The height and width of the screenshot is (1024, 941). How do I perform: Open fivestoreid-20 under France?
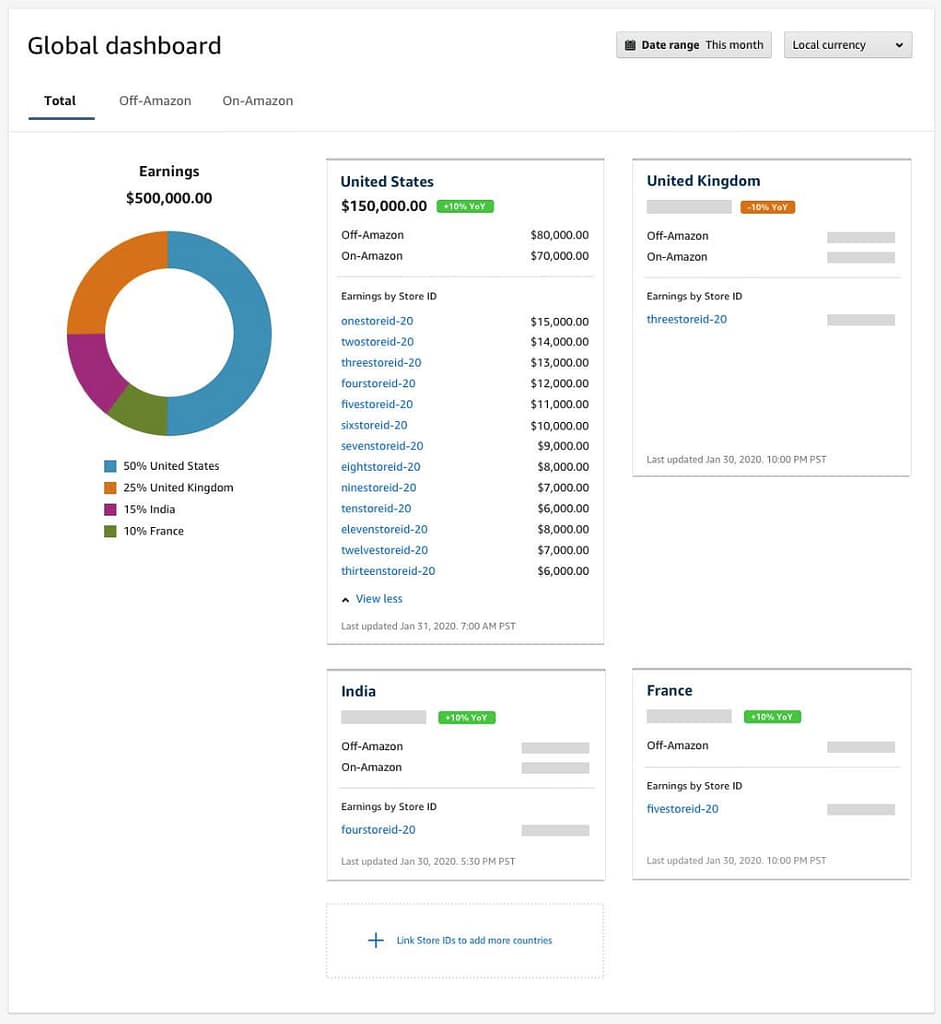coord(682,808)
